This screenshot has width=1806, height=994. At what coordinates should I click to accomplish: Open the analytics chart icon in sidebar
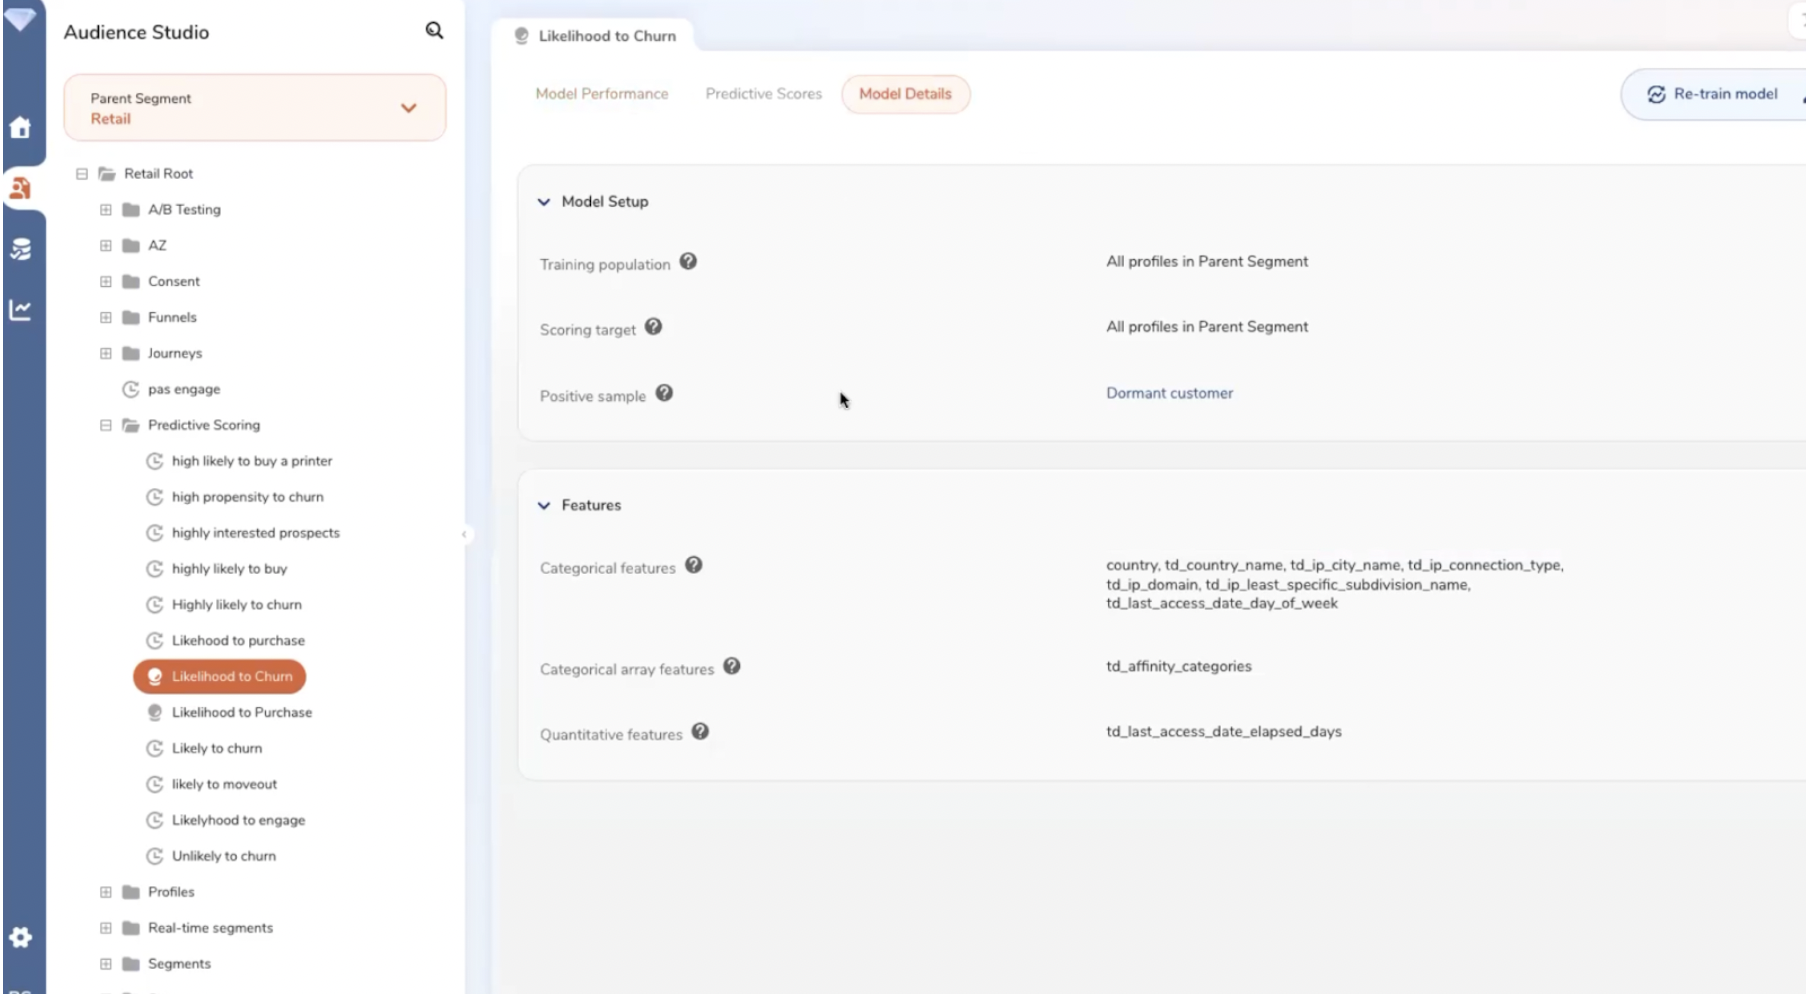pos(20,310)
